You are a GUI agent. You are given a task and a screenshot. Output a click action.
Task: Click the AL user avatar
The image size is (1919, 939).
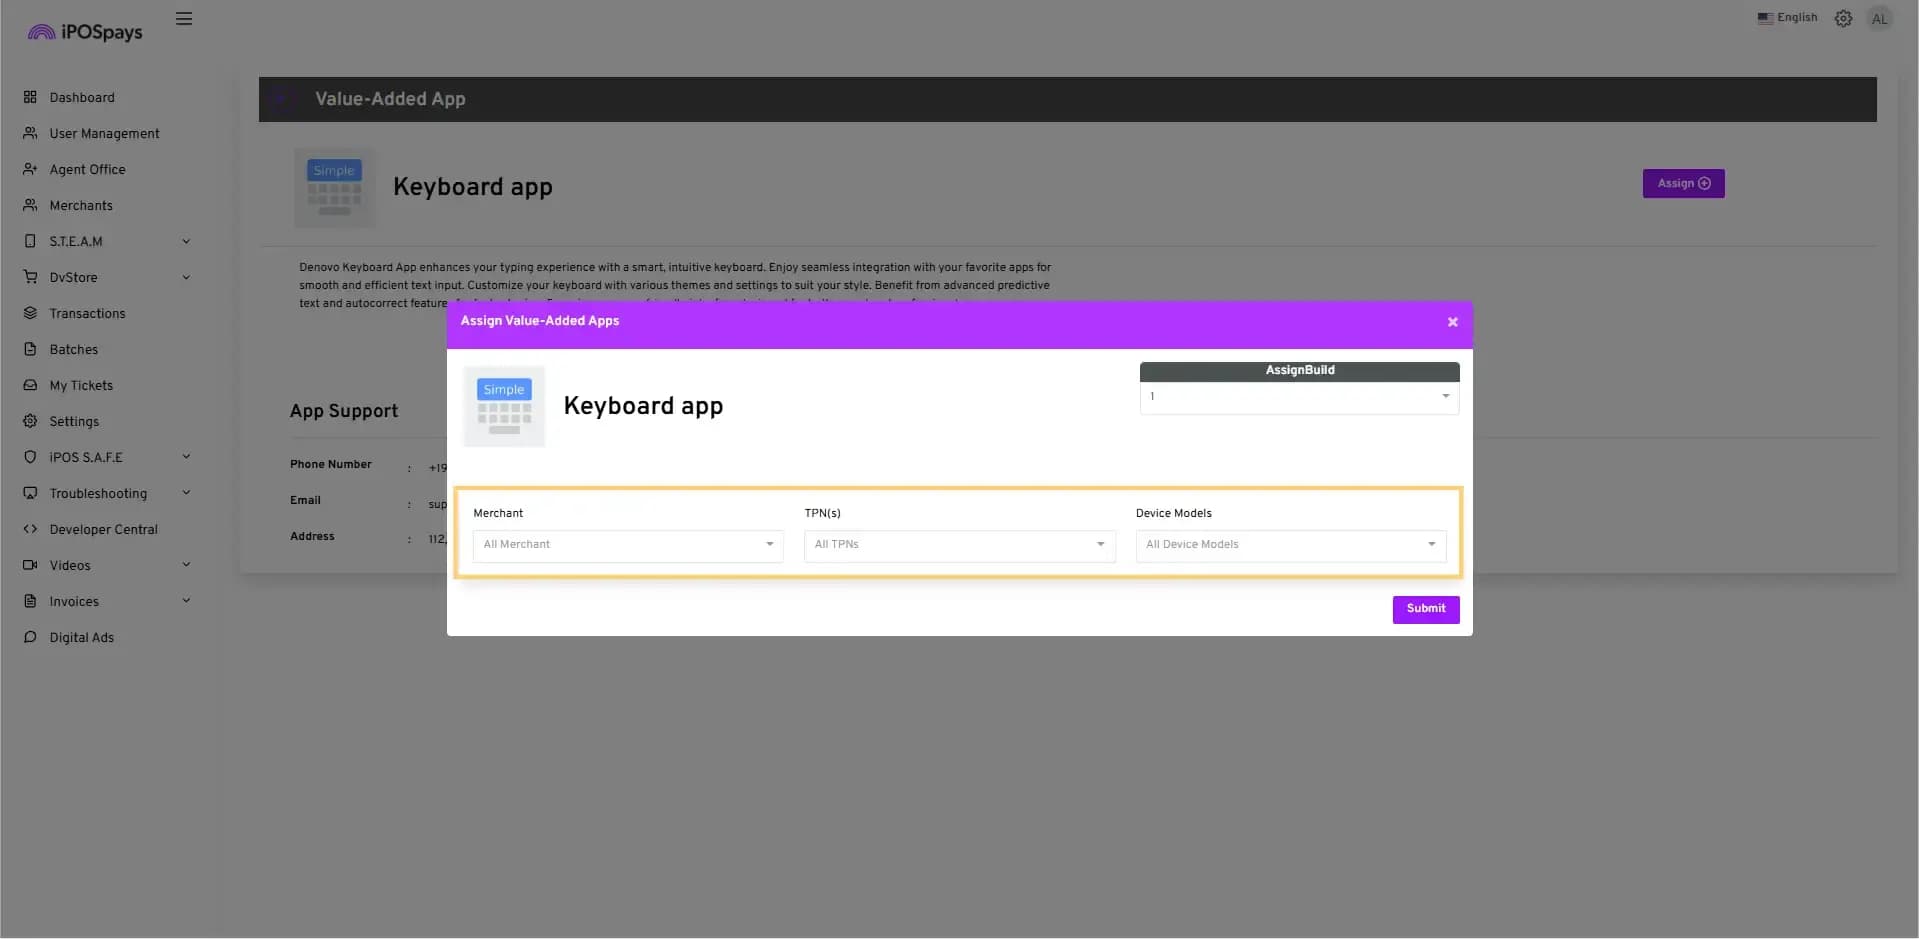tap(1879, 19)
